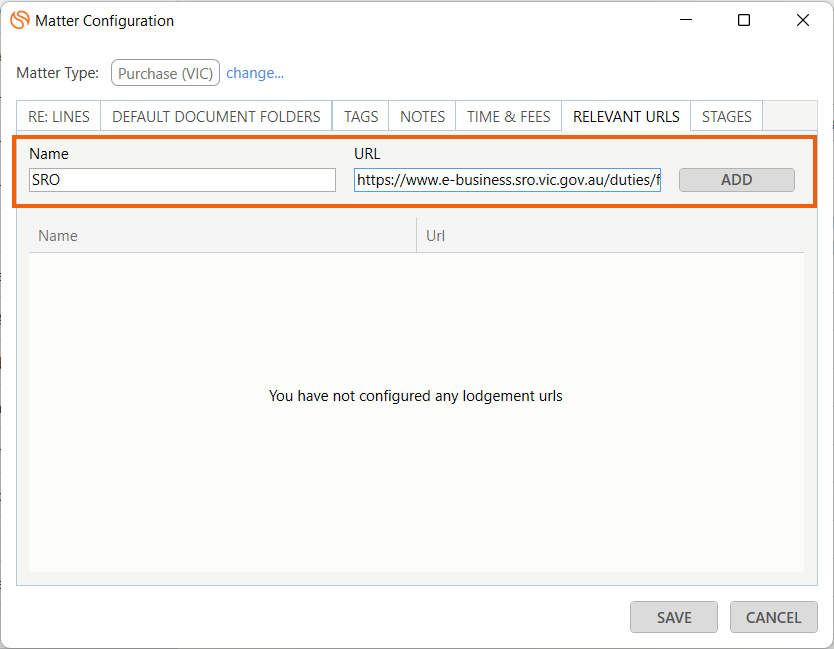Cancel the matter configuration changes
This screenshot has height=649, width=834.
[x=773, y=617]
